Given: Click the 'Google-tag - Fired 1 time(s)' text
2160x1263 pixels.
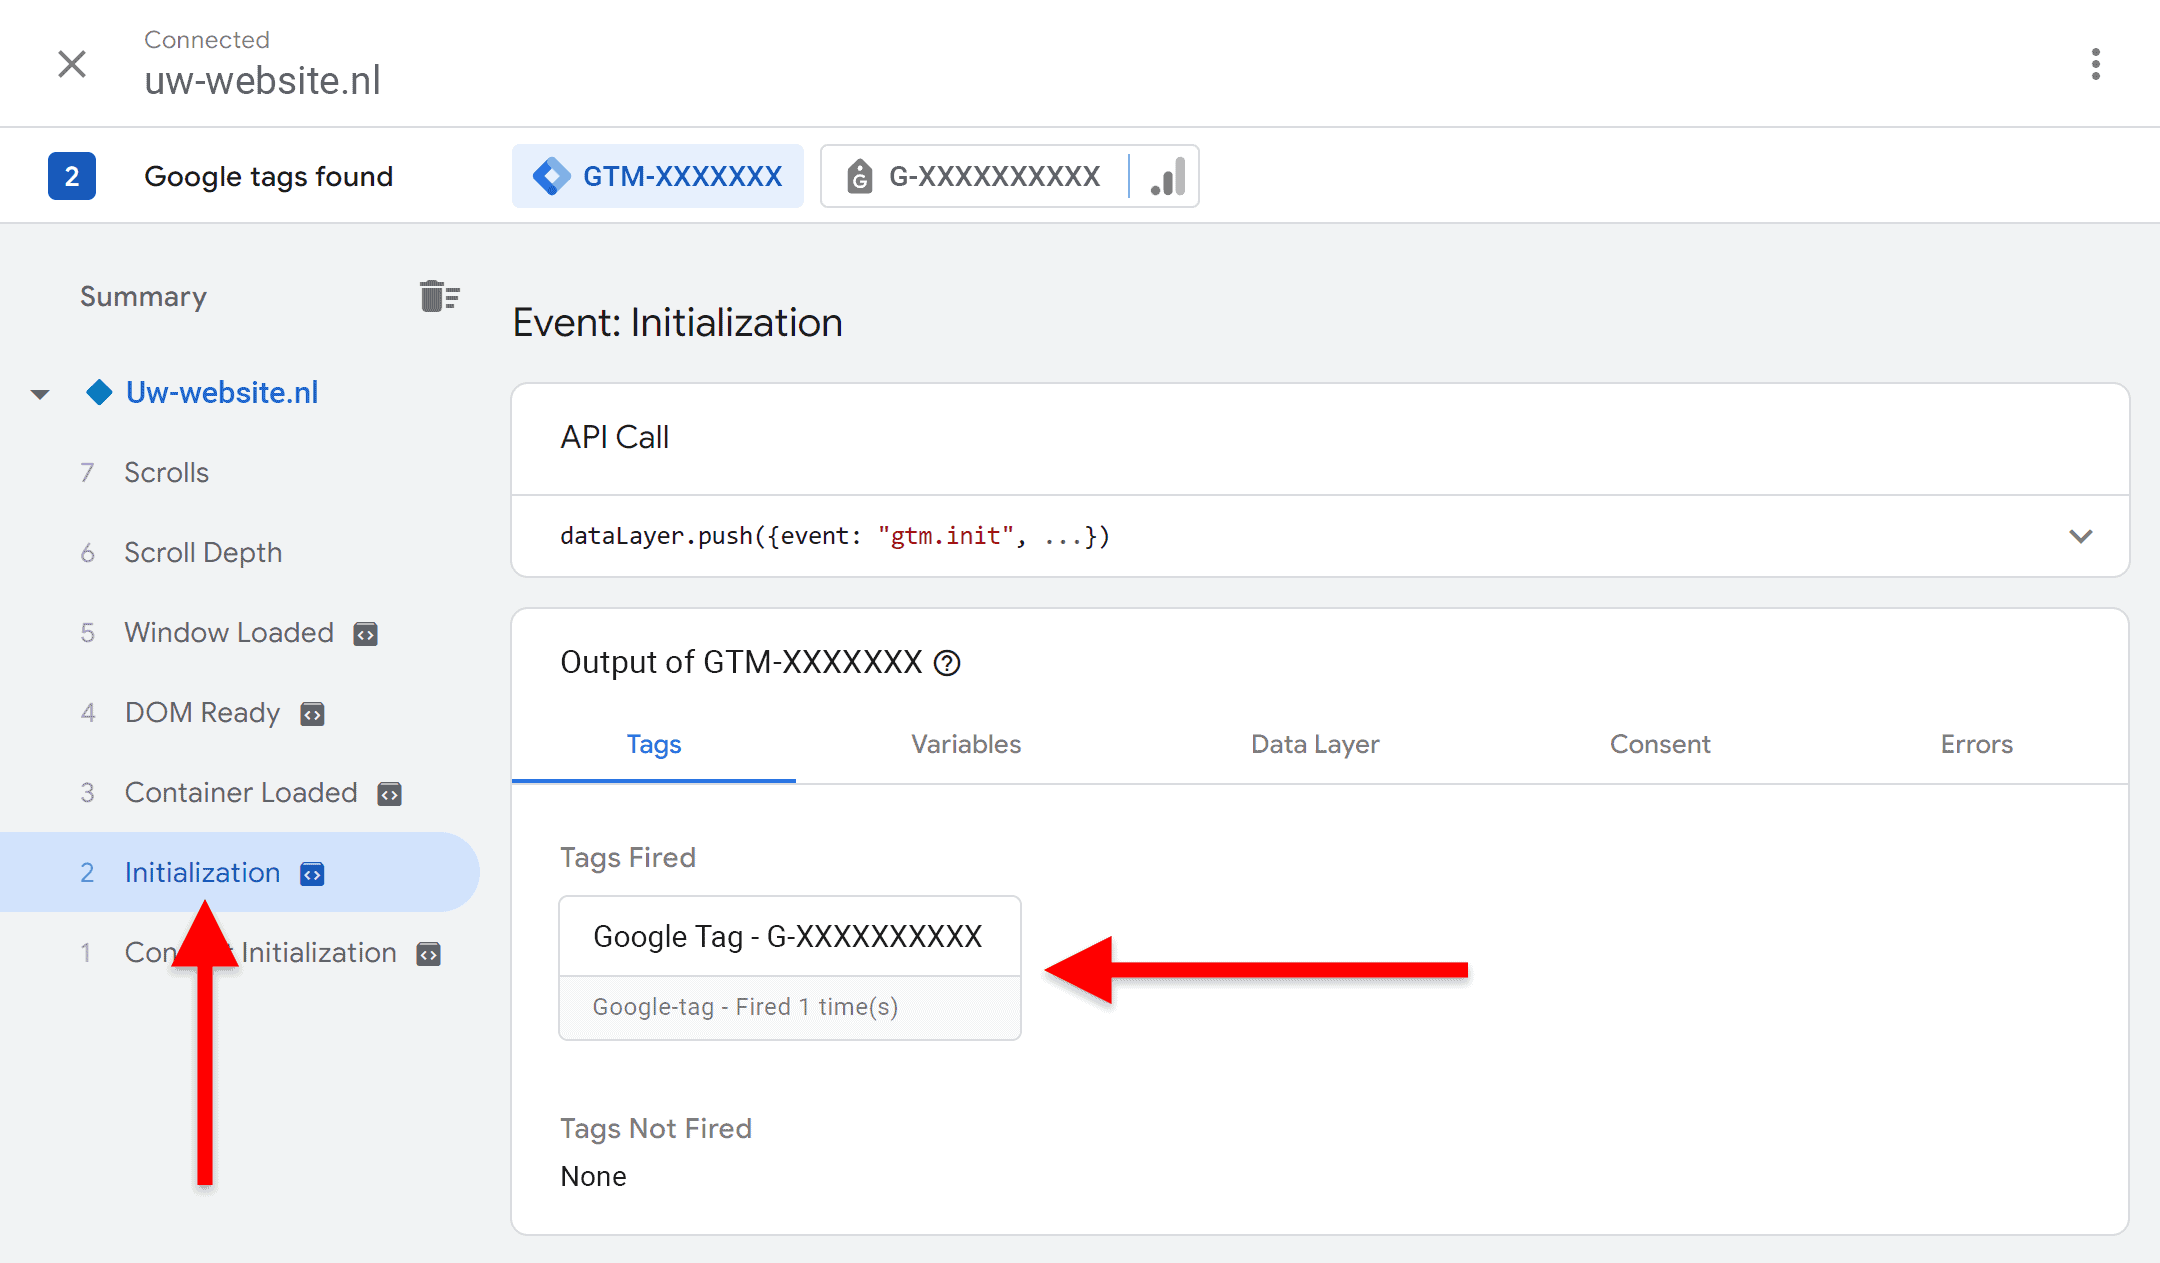Looking at the screenshot, I should click(745, 1007).
